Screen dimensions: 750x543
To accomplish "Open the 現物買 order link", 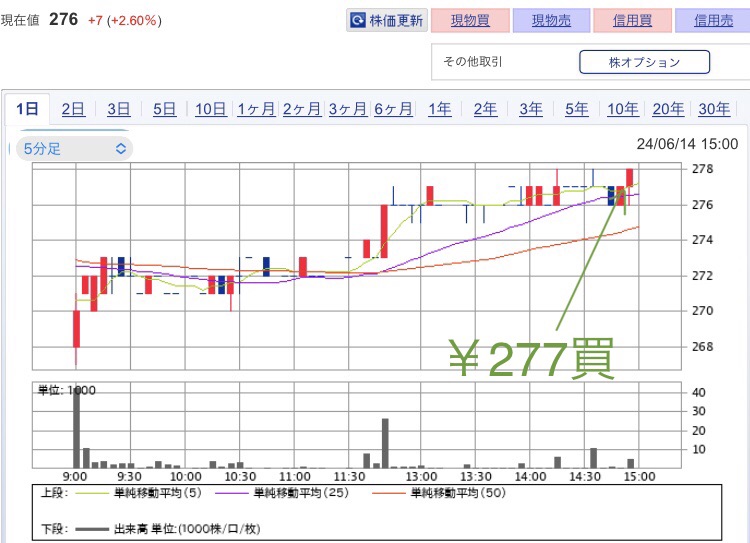I will point(470,21).
